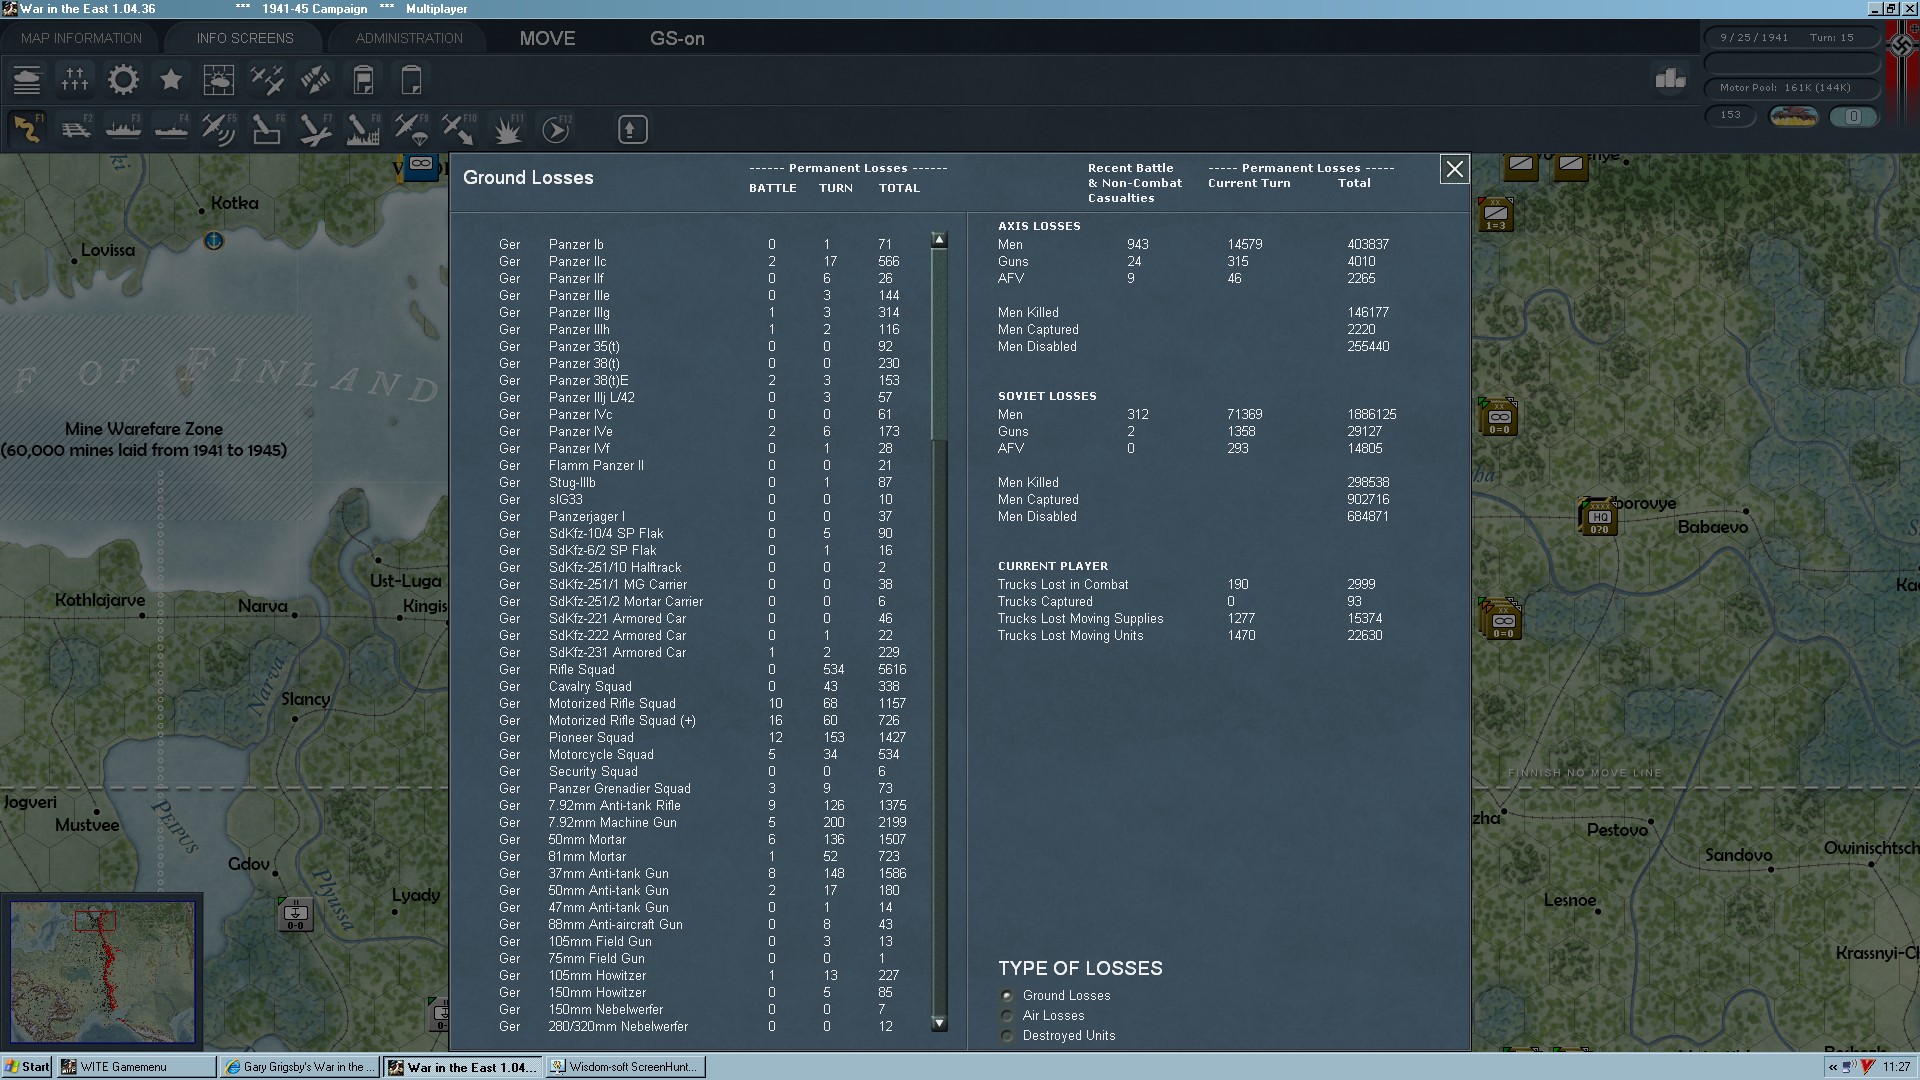Open the flagged clipboard report icon

pyautogui.click(x=363, y=80)
